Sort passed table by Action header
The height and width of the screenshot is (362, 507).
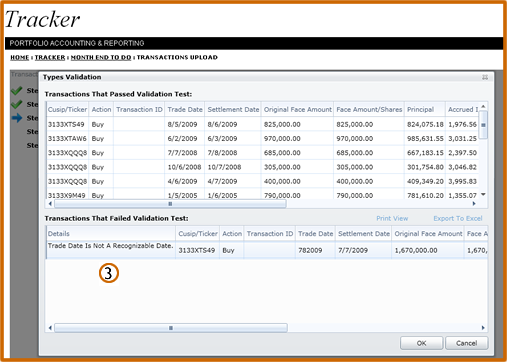point(101,109)
